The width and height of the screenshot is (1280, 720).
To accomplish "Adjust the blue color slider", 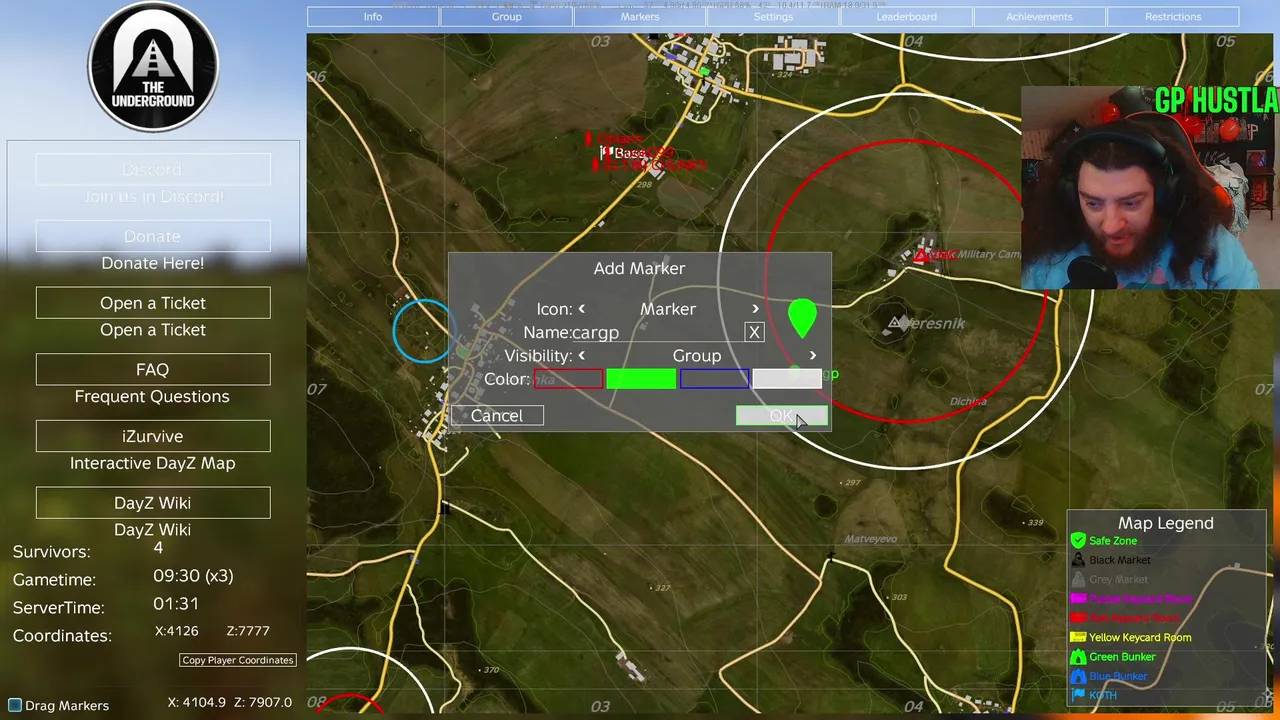I will coord(714,379).
